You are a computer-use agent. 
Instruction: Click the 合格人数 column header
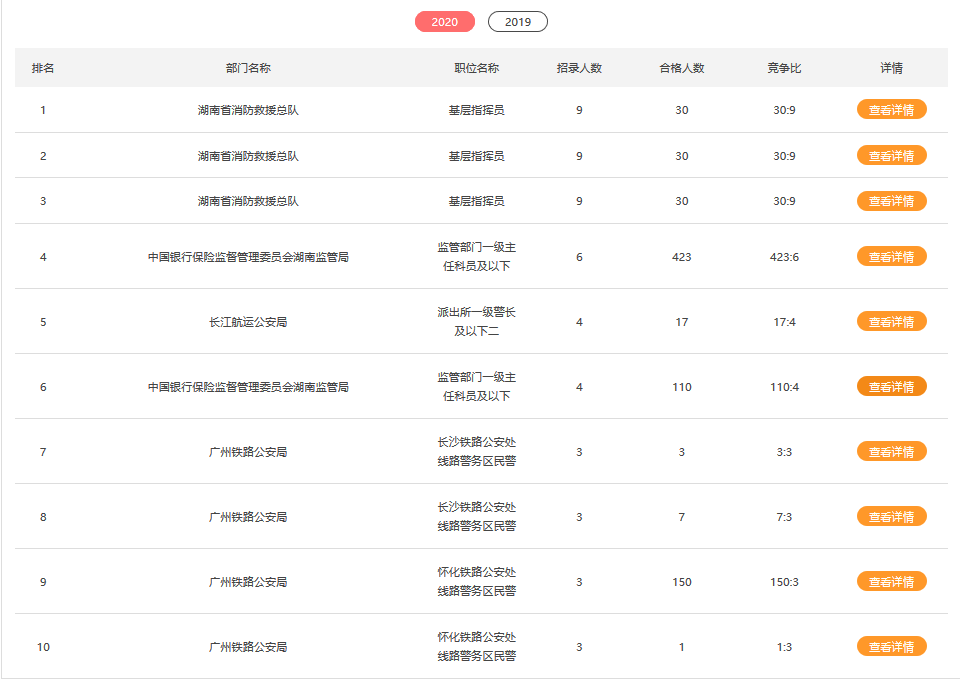coord(681,68)
